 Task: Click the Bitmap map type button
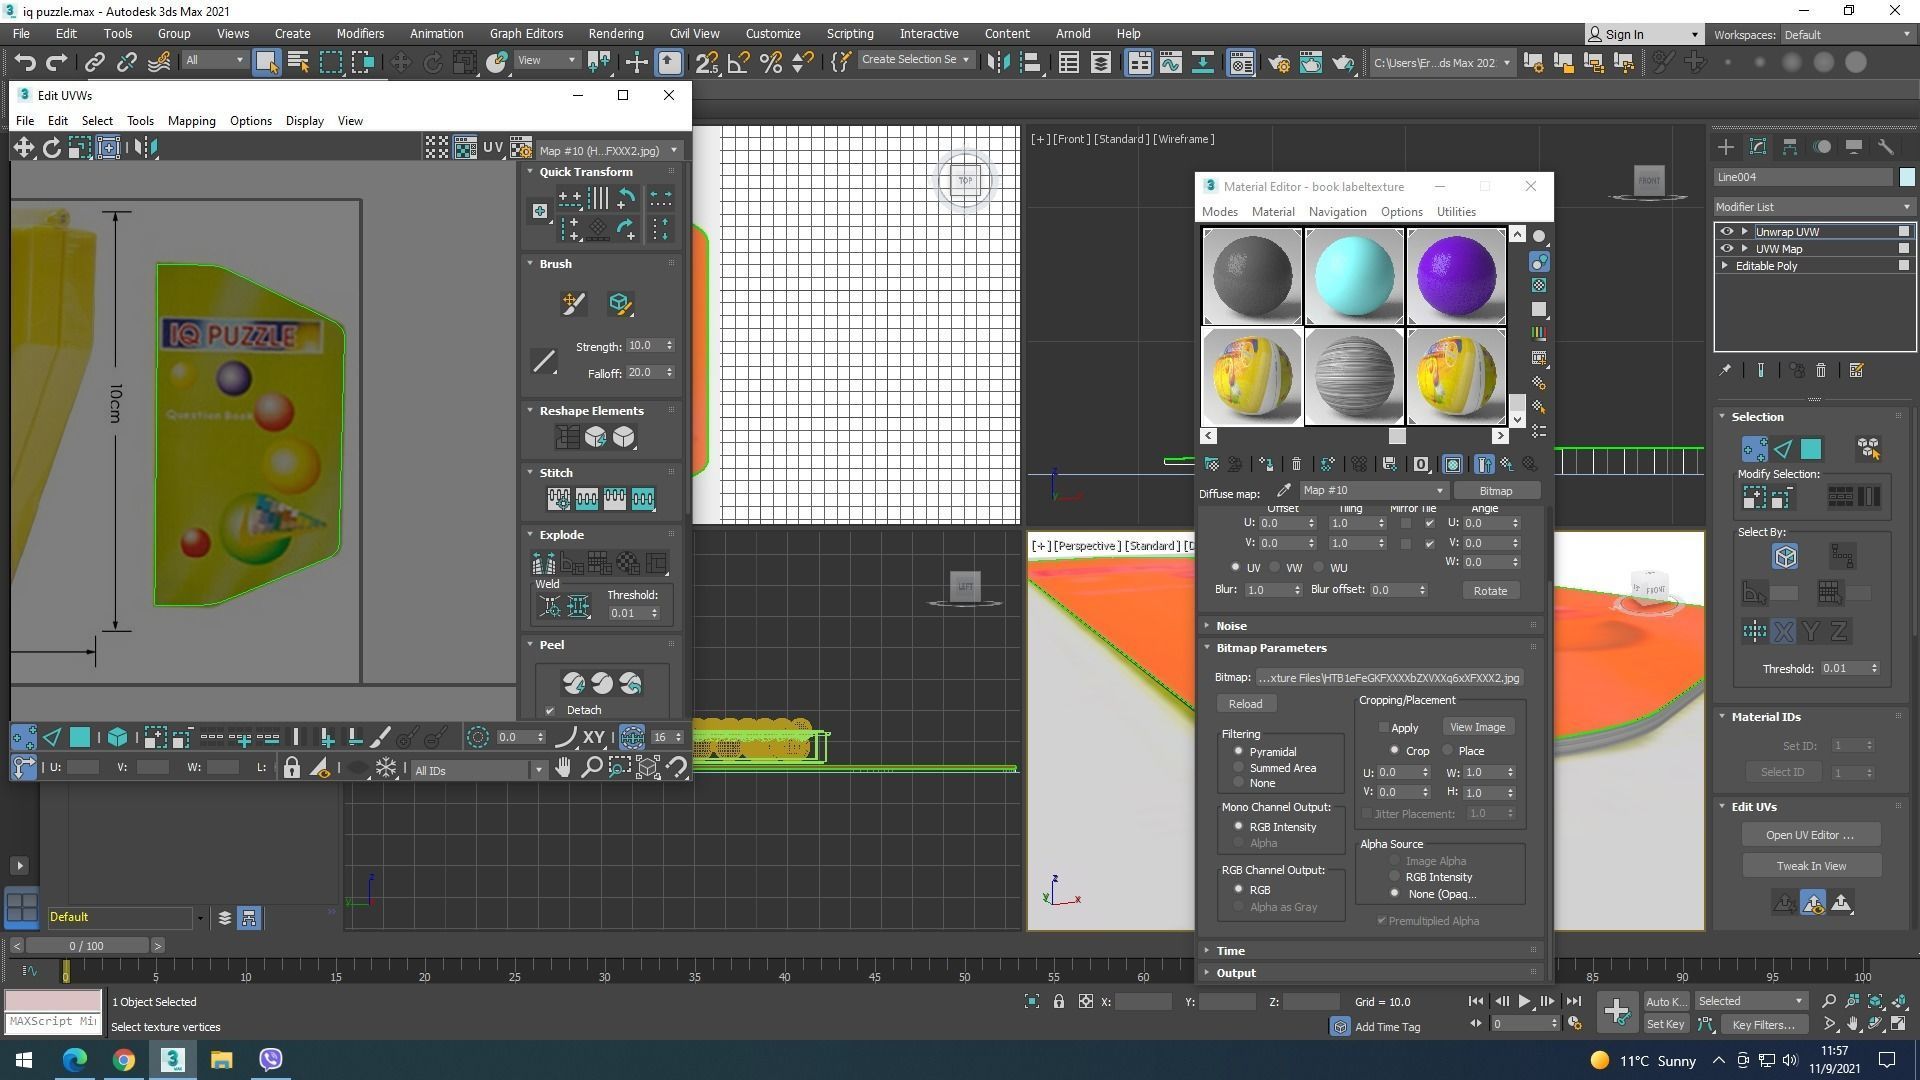(1496, 491)
